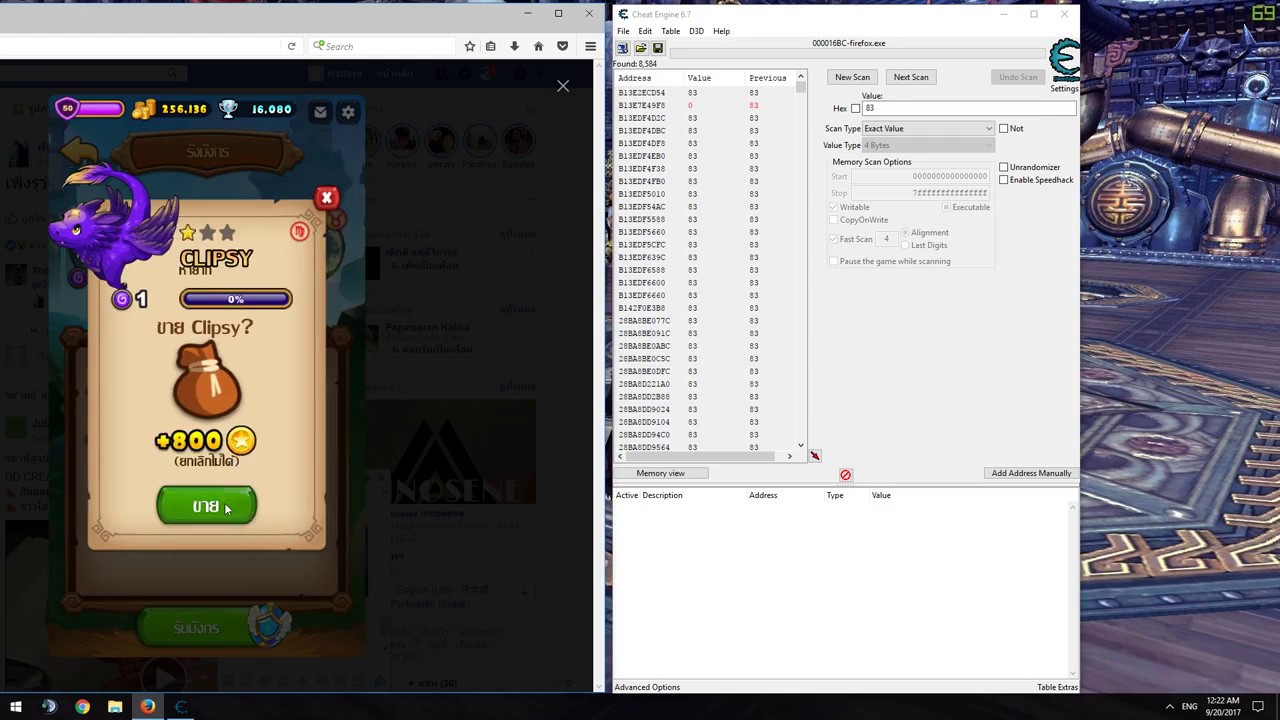Click the Next Scan button
Image resolution: width=1280 pixels, height=720 pixels.
click(x=911, y=77)
